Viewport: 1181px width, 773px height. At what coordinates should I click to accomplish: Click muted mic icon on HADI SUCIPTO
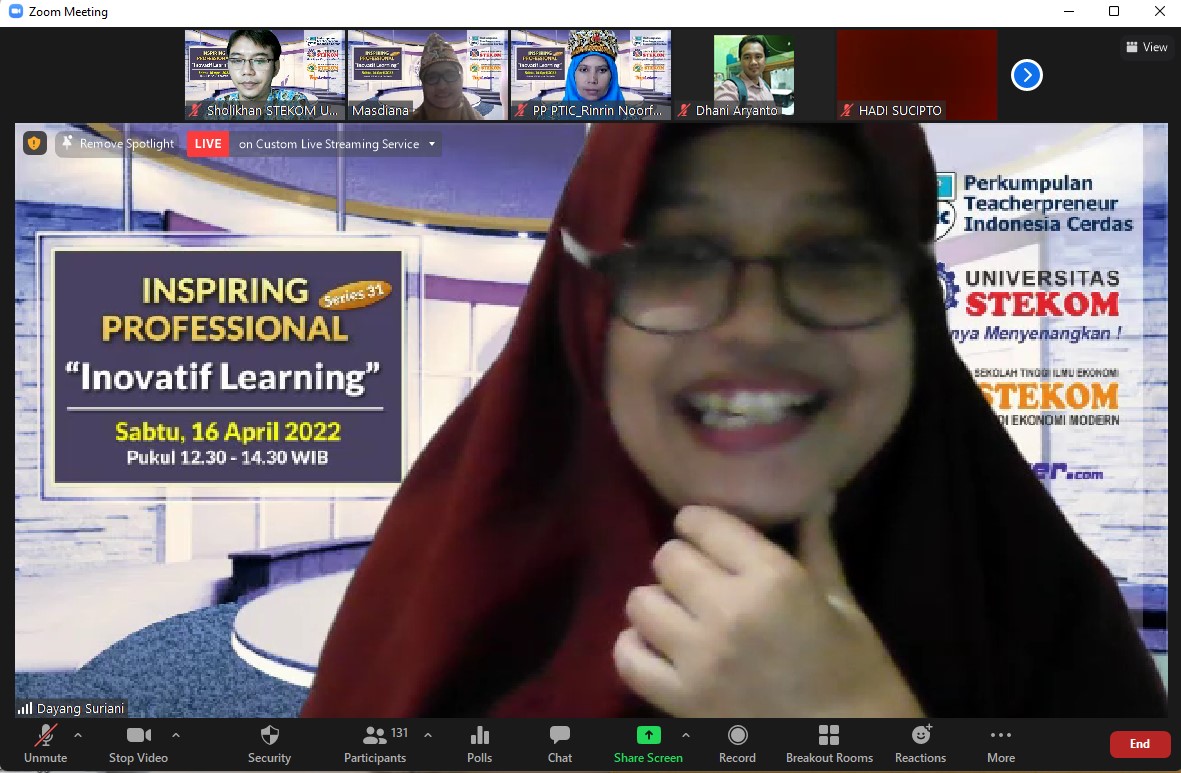click(847, 110)
